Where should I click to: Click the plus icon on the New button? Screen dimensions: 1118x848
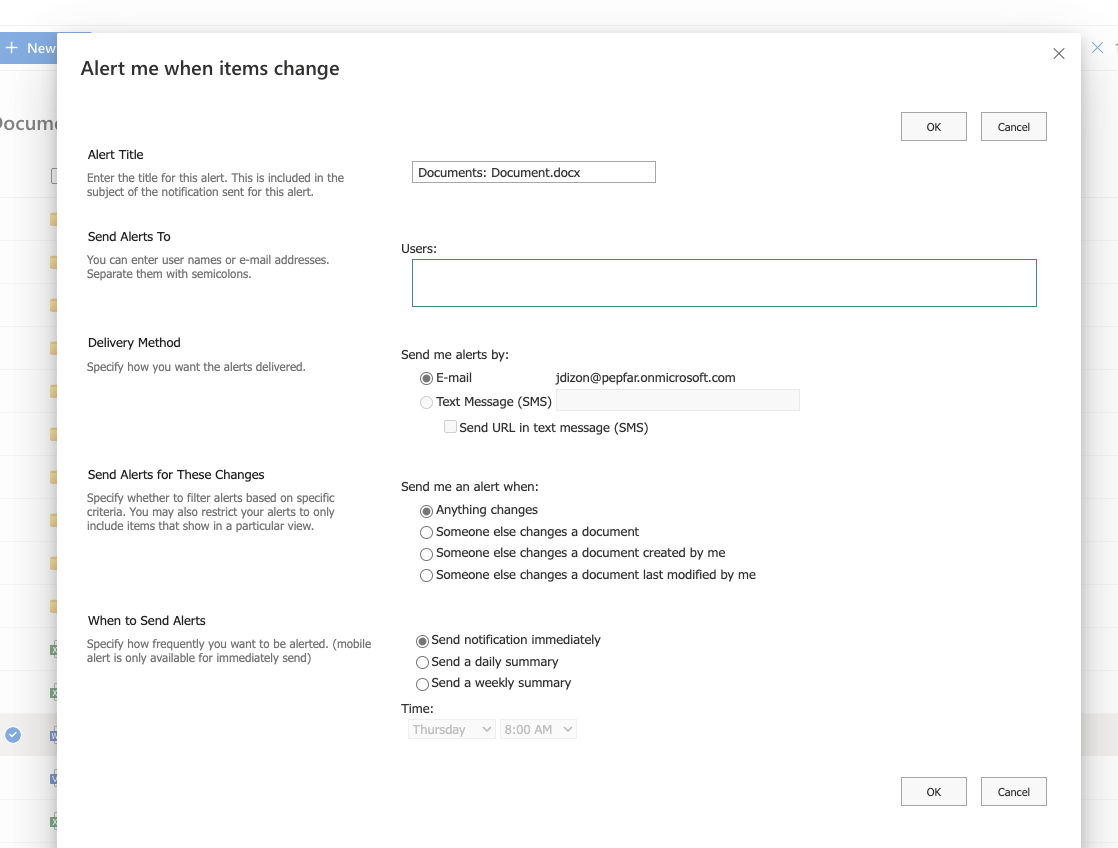[x=12, y=47]
